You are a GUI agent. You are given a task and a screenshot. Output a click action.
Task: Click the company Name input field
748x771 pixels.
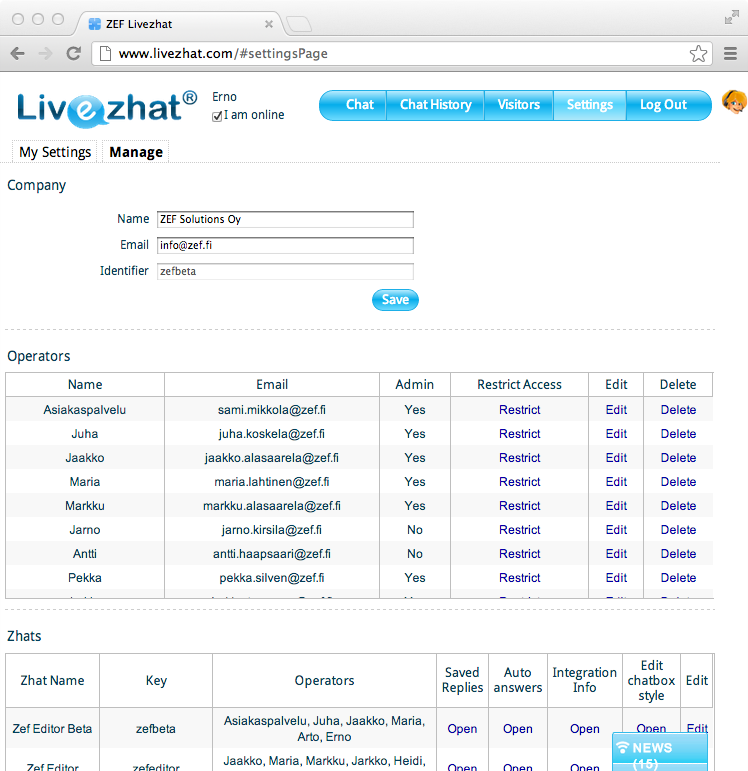[285, 219]
